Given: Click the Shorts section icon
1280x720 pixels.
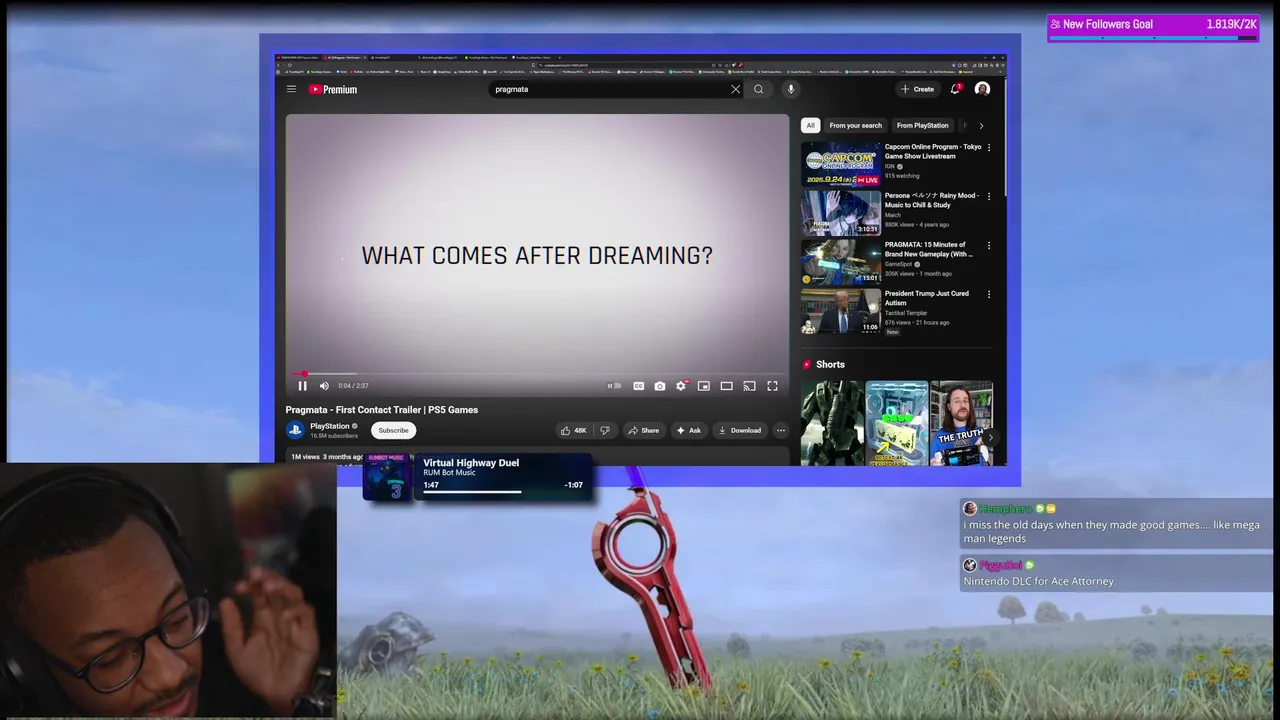Looking at the screenshot, I should point(808,365).
